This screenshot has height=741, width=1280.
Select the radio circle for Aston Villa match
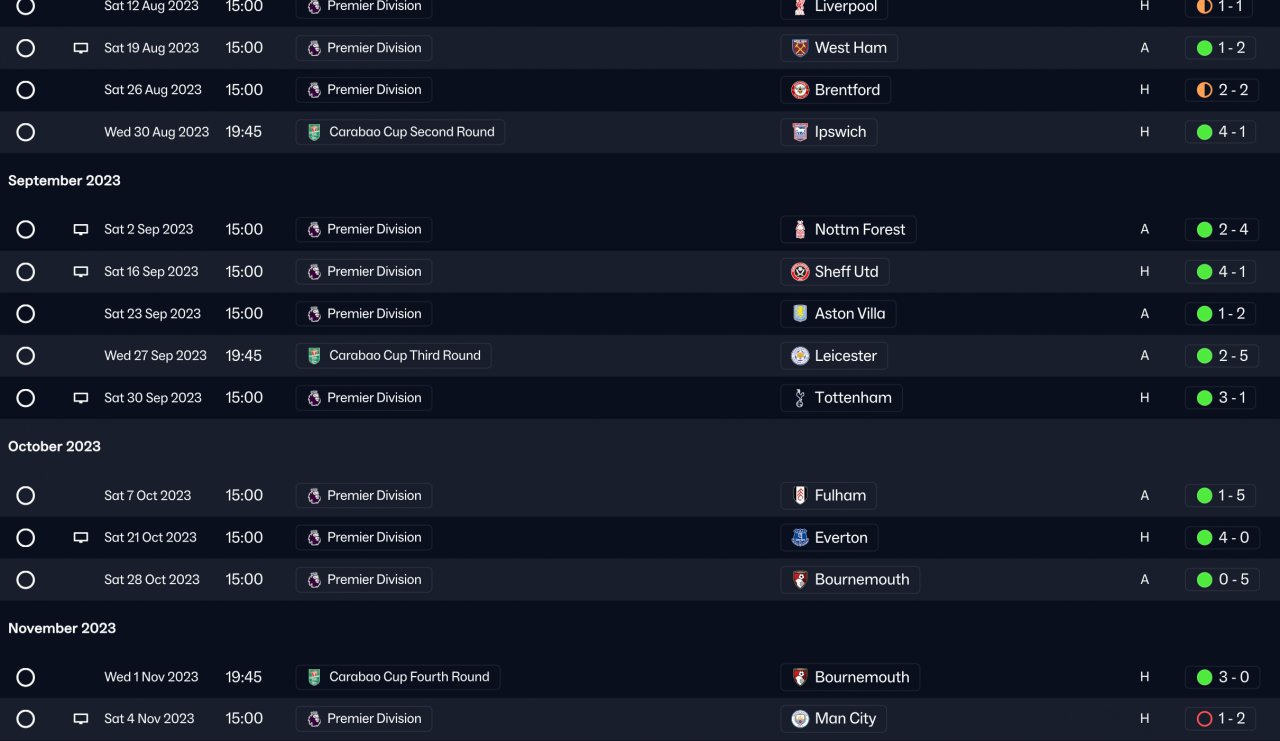click(x=26, y=314)
